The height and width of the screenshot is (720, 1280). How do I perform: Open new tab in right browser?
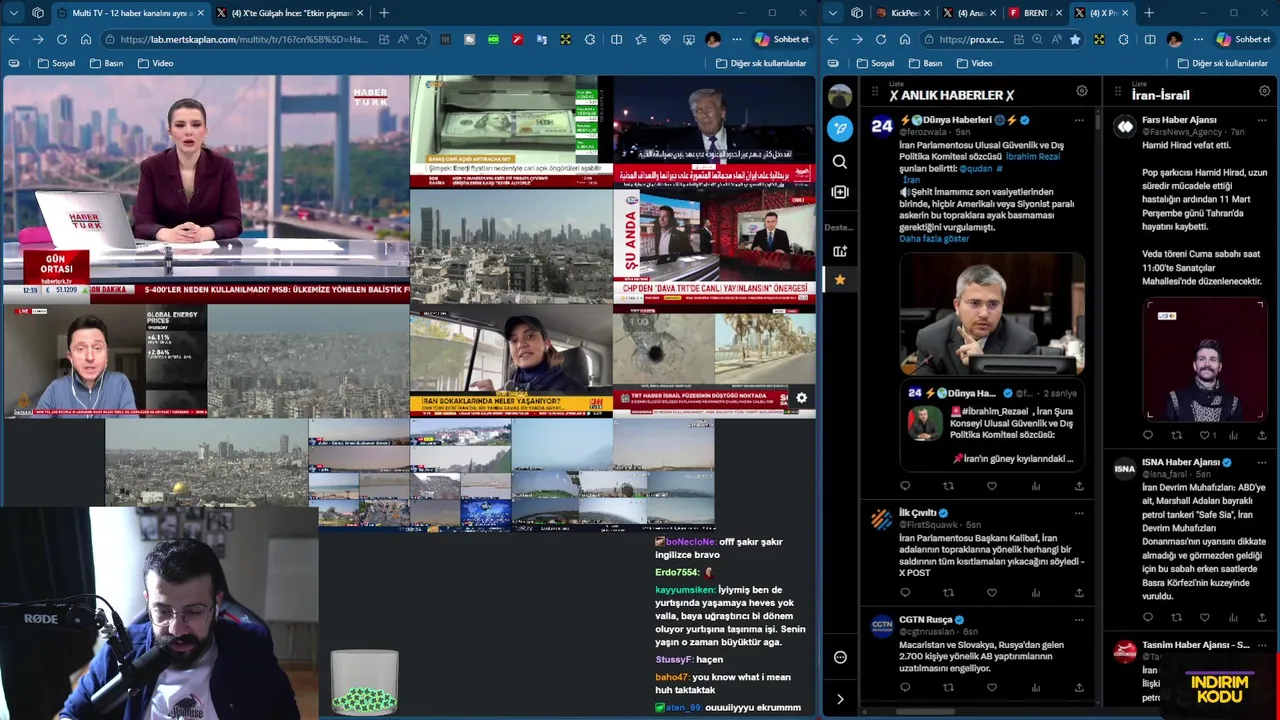[x=1148, y=13]
